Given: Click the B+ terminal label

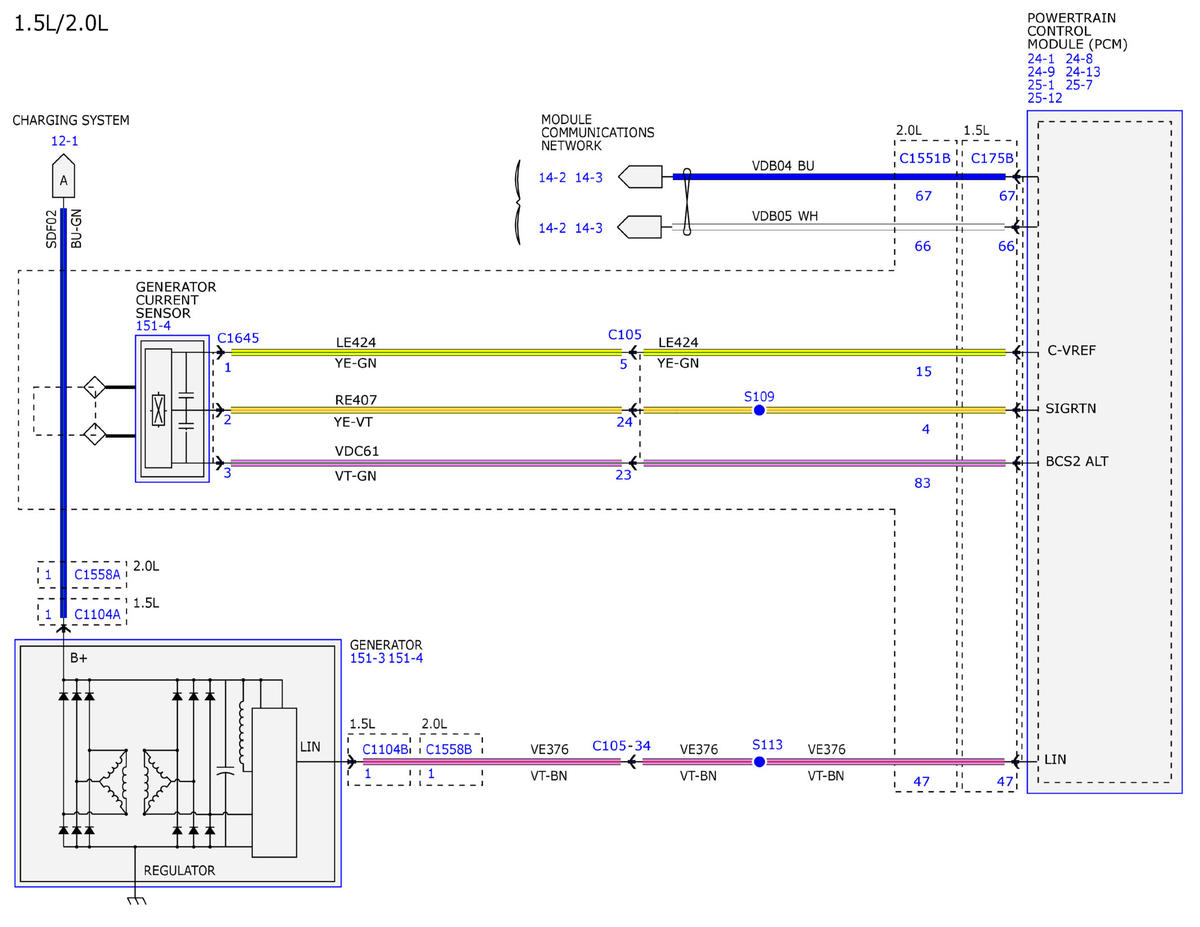Looking at the screenshot, I should click(x=79, y=659).
